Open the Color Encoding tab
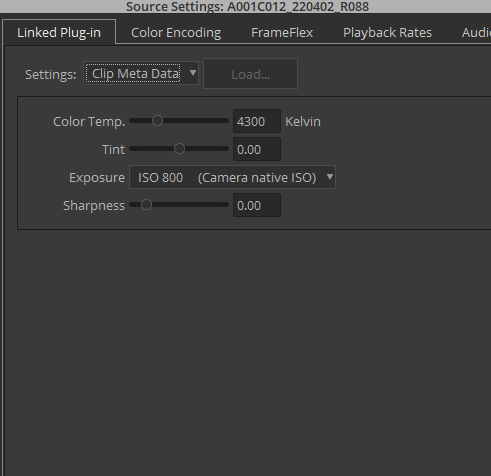Screen dimensions: 491x476 click(x=176, y=33)
